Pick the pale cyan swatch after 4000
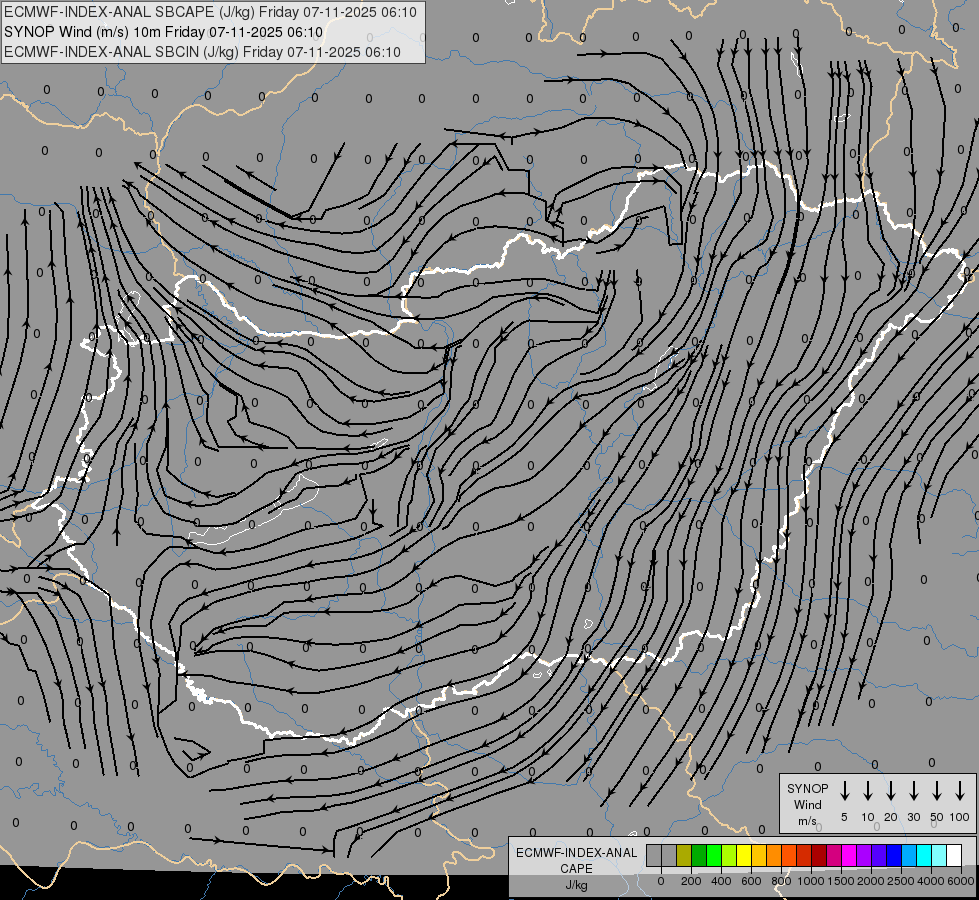Image resolution: width=979 pixels, height=900 pixels. 938,855
